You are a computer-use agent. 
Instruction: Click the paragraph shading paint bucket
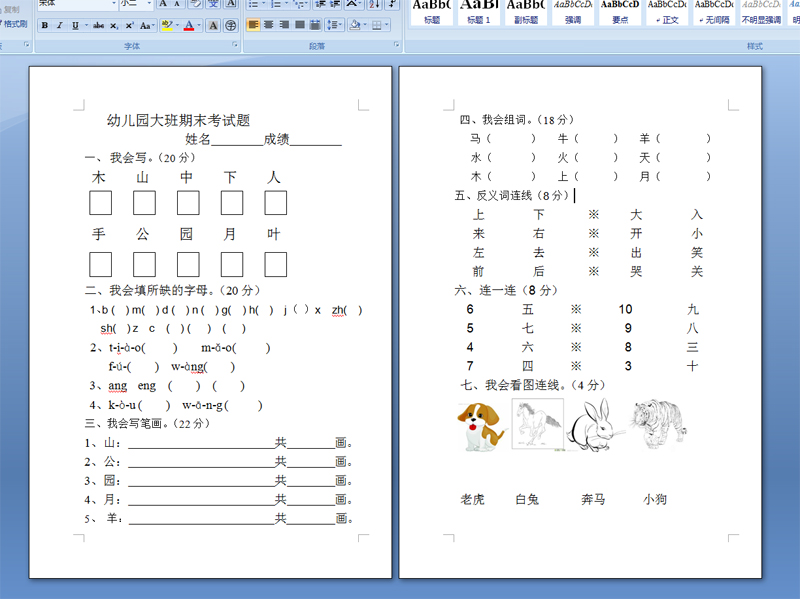coord(356,24)
